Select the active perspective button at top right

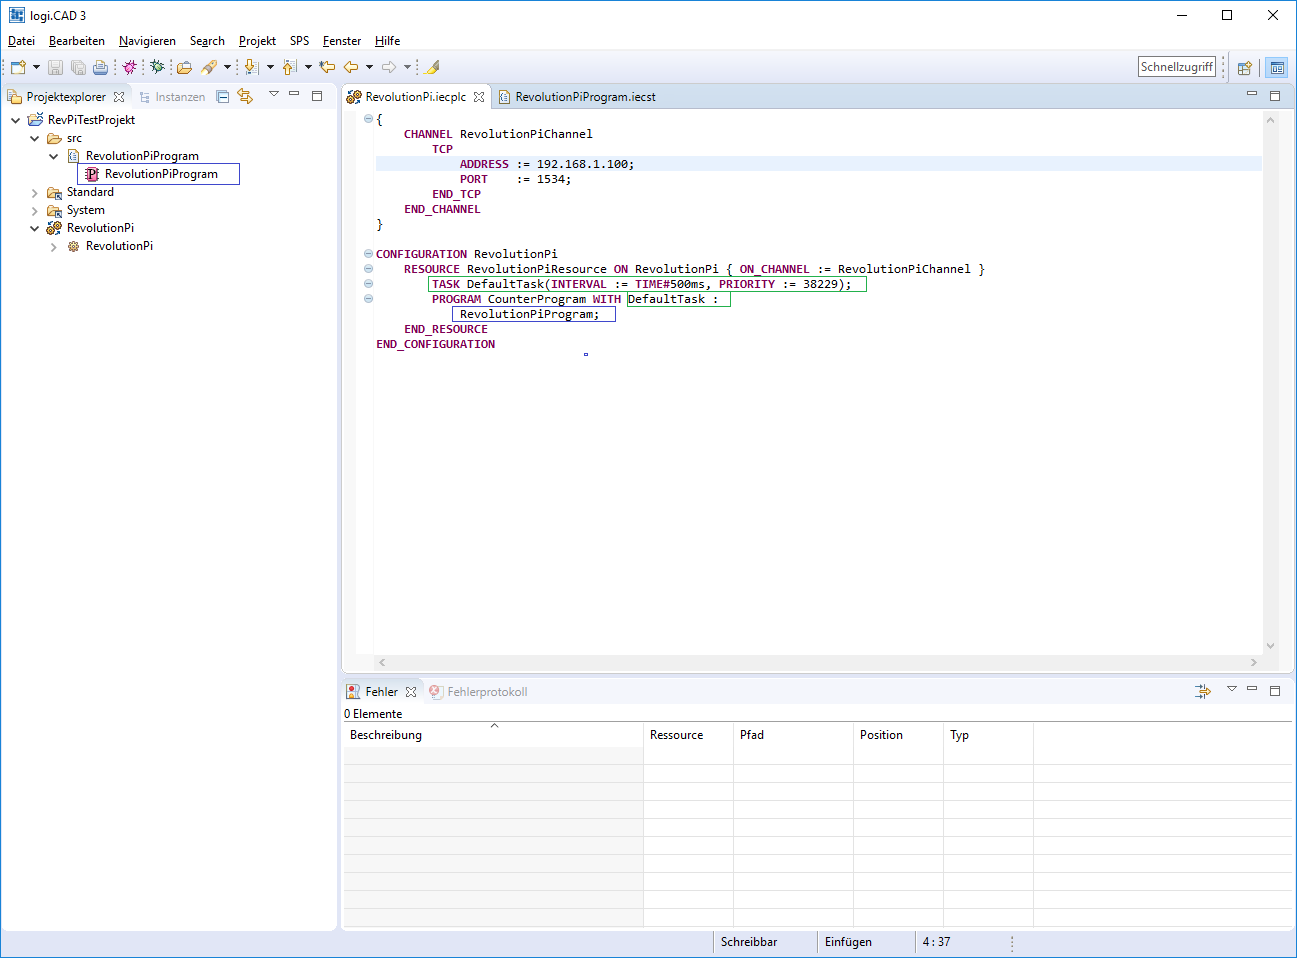tap(1277, 68)
